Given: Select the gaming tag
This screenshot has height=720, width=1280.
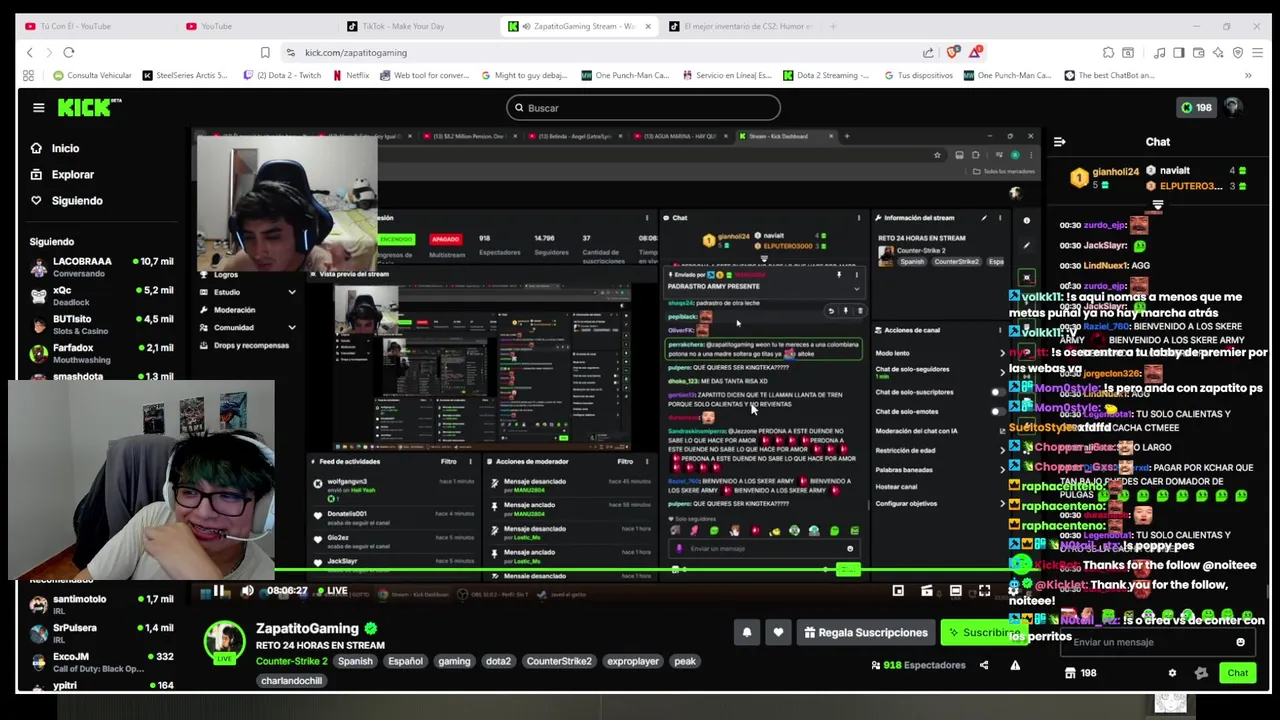Looking at the screenshot, I should pyautogui.click(x=454, y=661).
